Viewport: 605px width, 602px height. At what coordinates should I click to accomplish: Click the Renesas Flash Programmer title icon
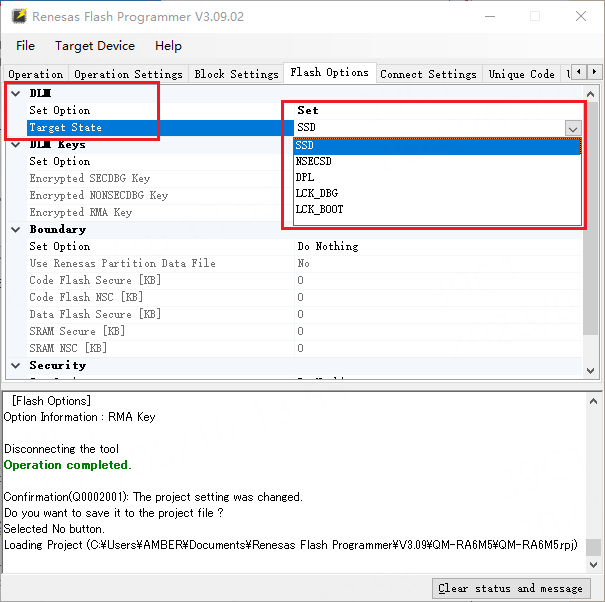18,17
